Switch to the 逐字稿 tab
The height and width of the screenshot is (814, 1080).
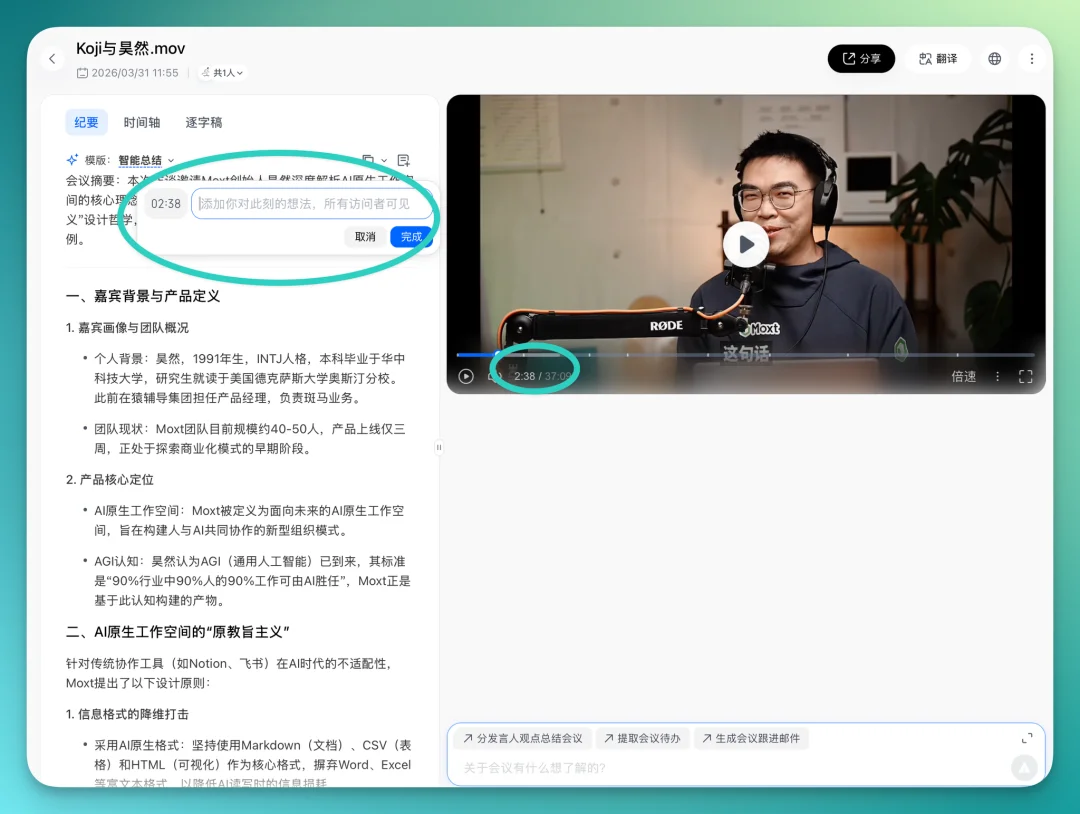click(x=203, y=122)
